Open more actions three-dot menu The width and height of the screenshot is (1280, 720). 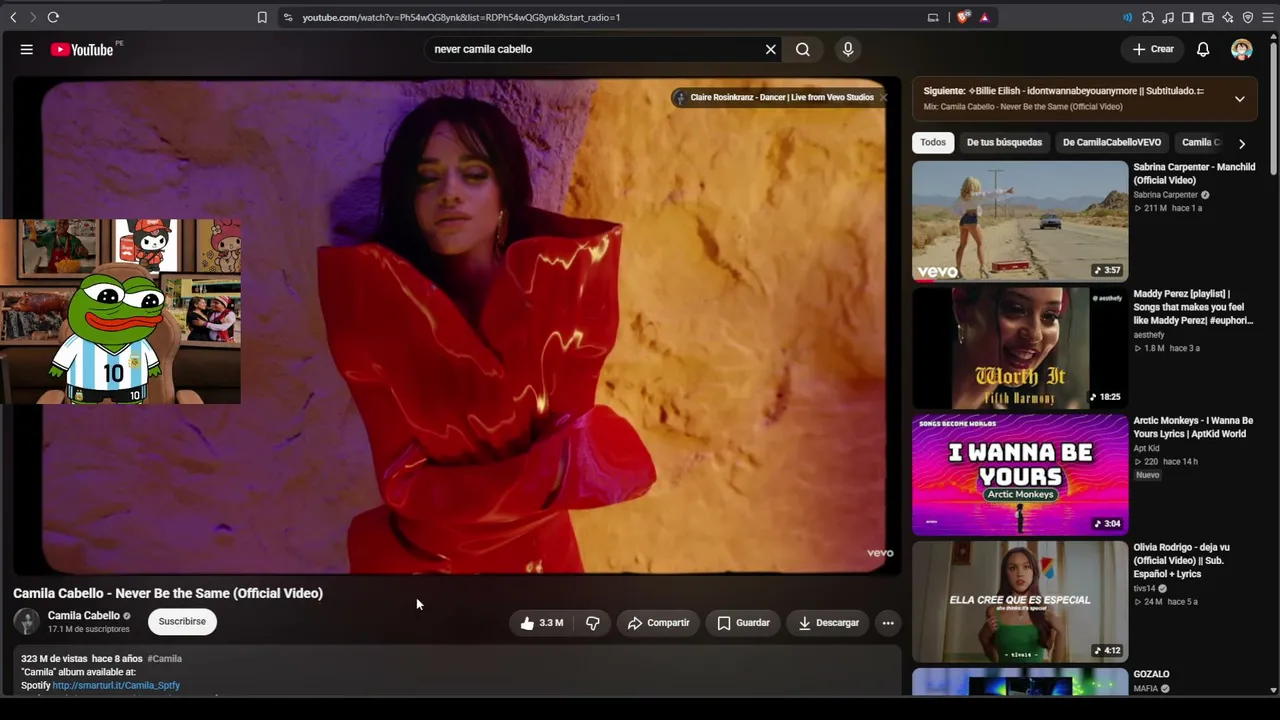(x=888, y=623)
